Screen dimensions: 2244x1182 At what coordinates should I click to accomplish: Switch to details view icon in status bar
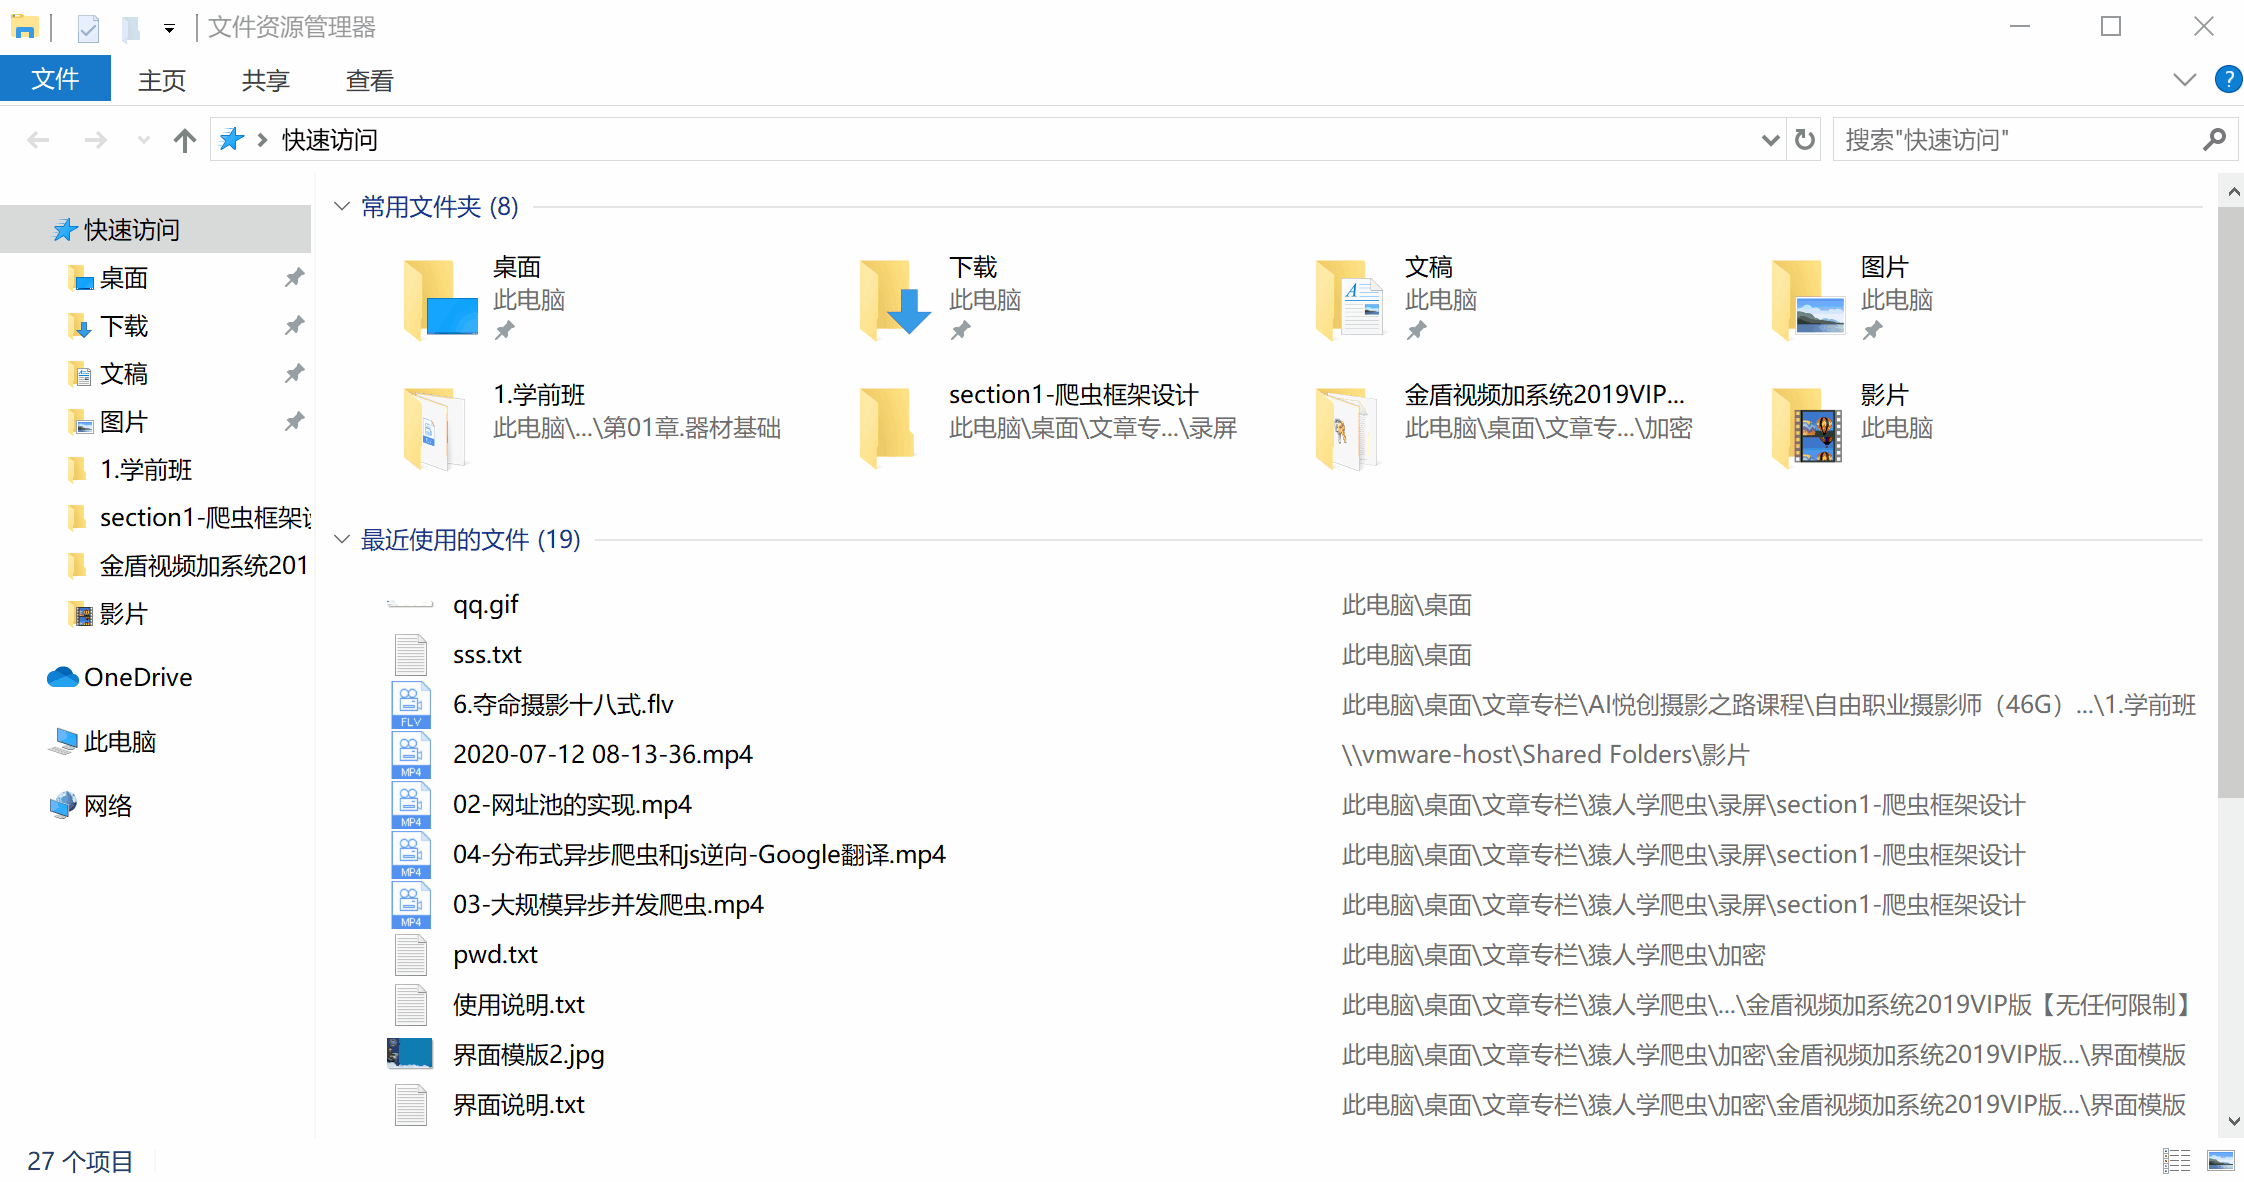(x=2176, y=1161)
